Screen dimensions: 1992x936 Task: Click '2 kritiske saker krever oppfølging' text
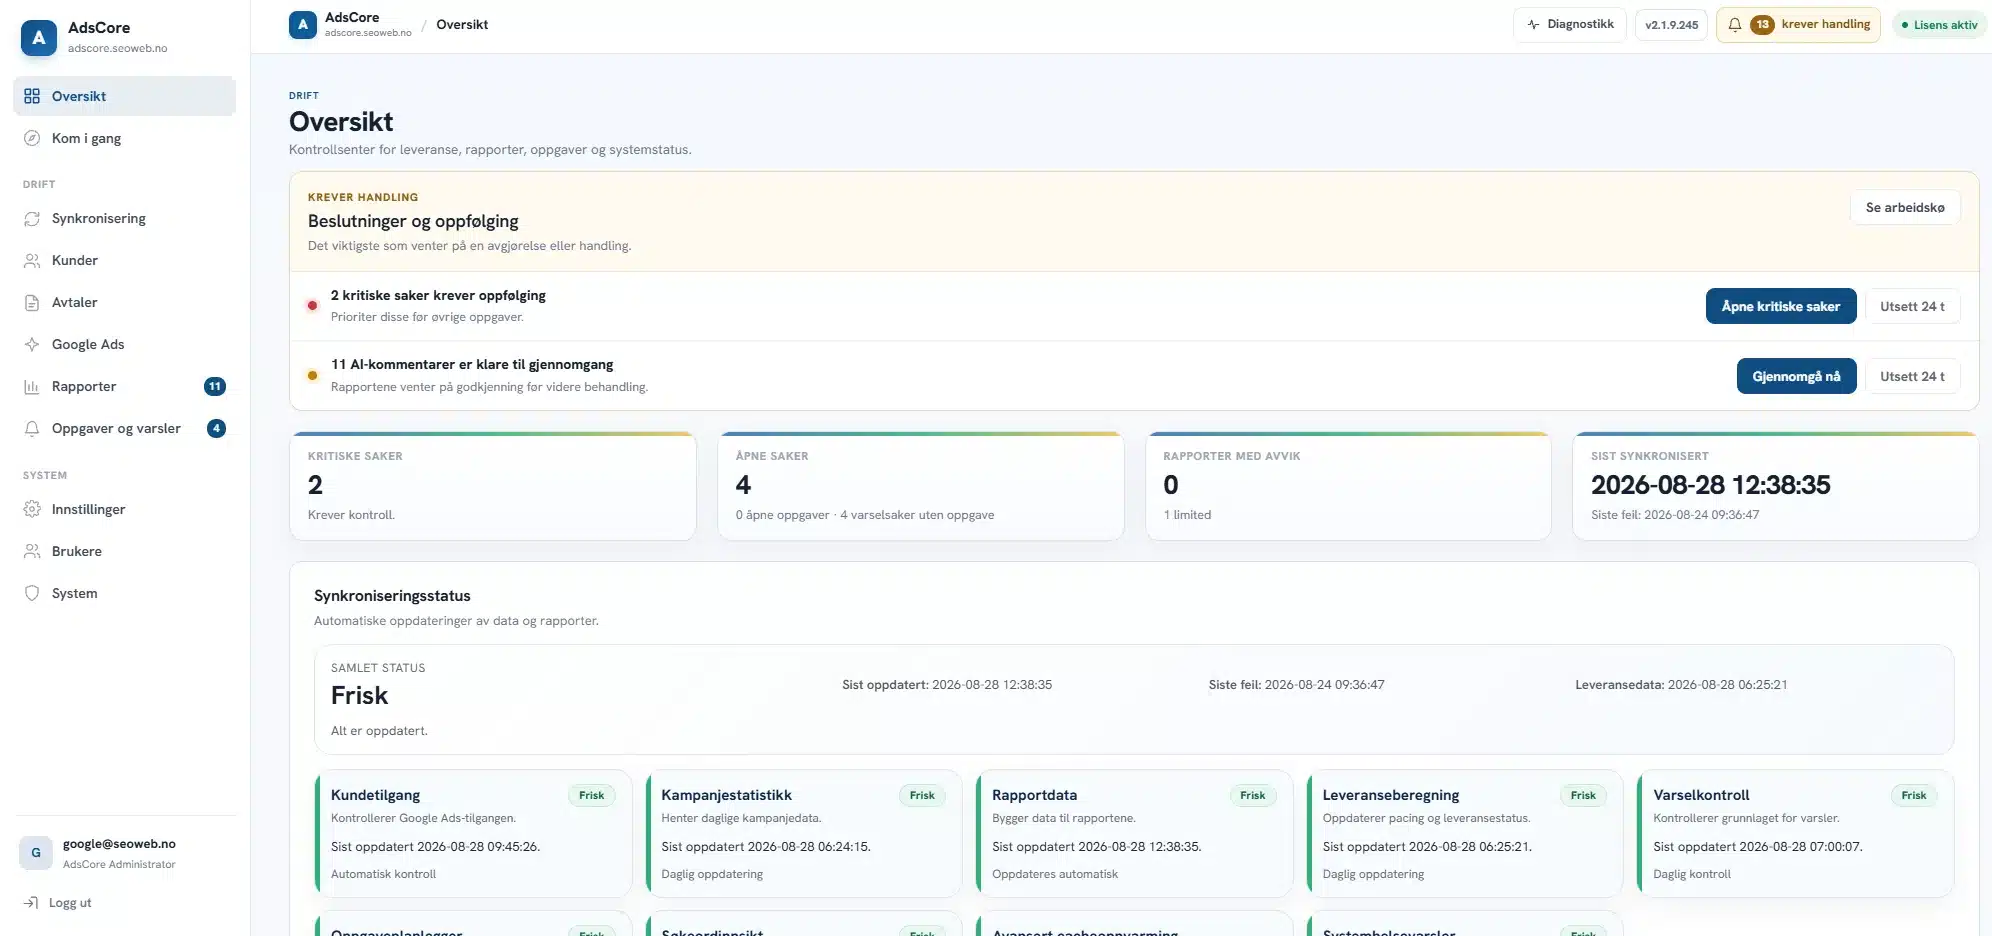[438, 295]
